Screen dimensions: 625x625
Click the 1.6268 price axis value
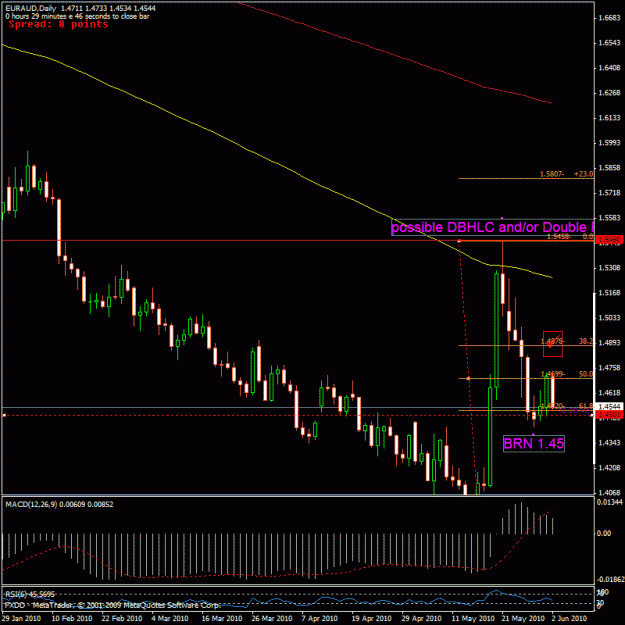click(610, 93)
